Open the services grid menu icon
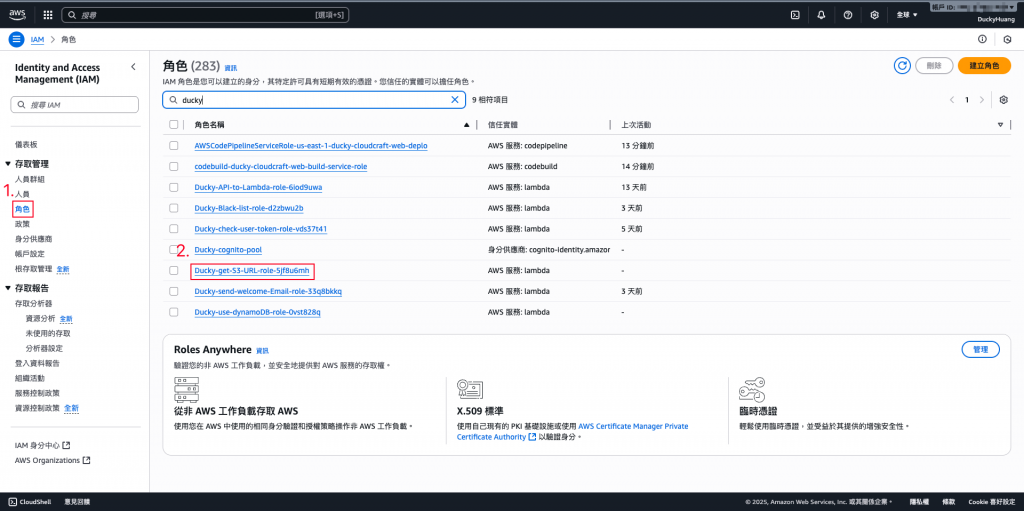1024x511 pixels. [48, 14]
